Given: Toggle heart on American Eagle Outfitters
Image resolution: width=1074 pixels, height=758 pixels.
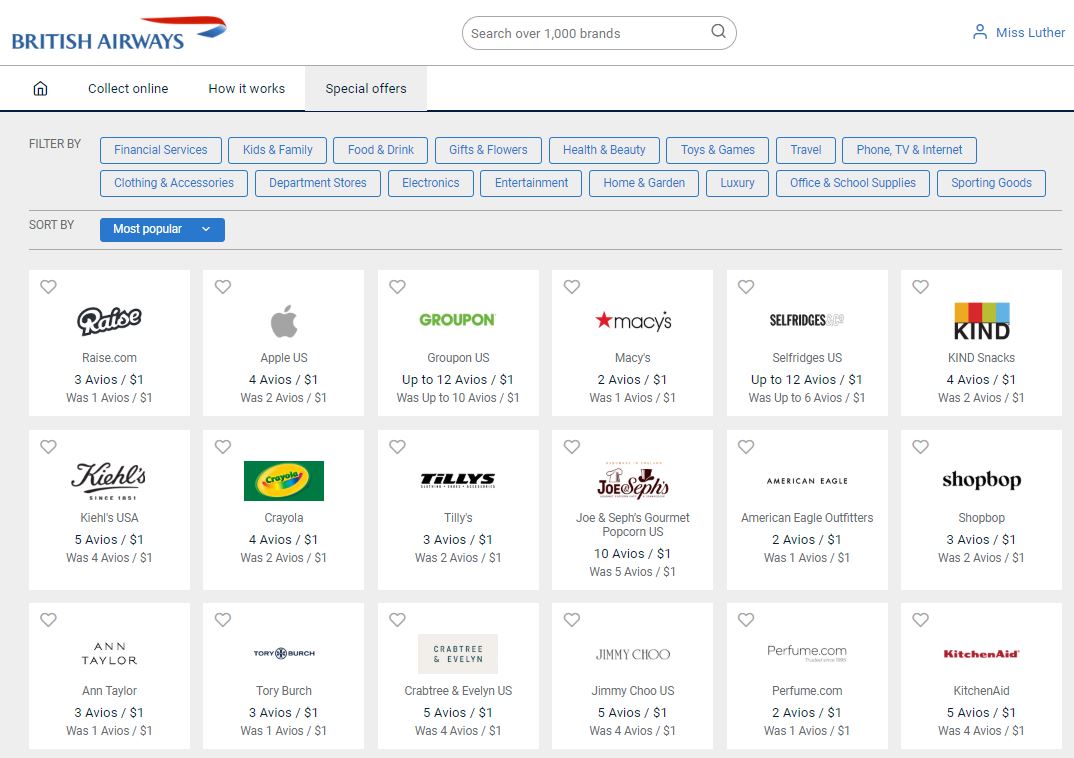Looking at the screenshot, I should click(x=746, y=446).
